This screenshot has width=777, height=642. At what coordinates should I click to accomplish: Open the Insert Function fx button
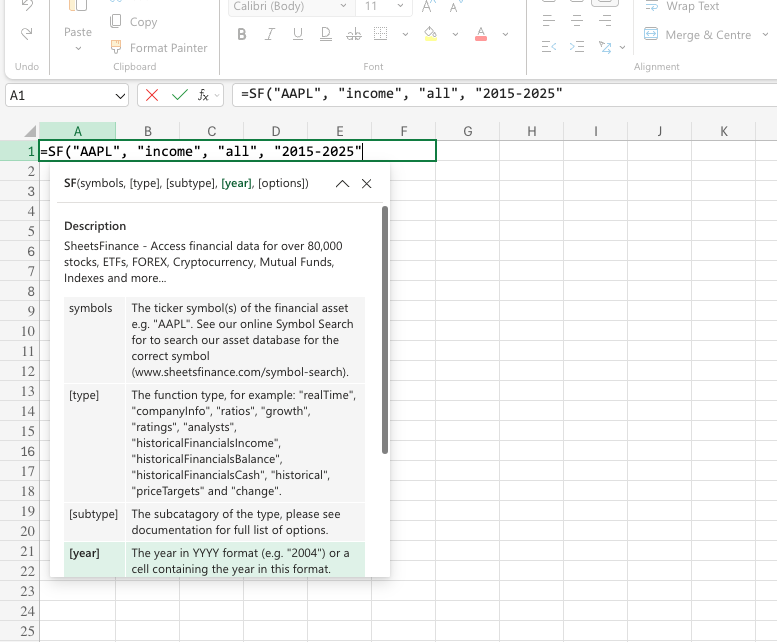[203, 95]
